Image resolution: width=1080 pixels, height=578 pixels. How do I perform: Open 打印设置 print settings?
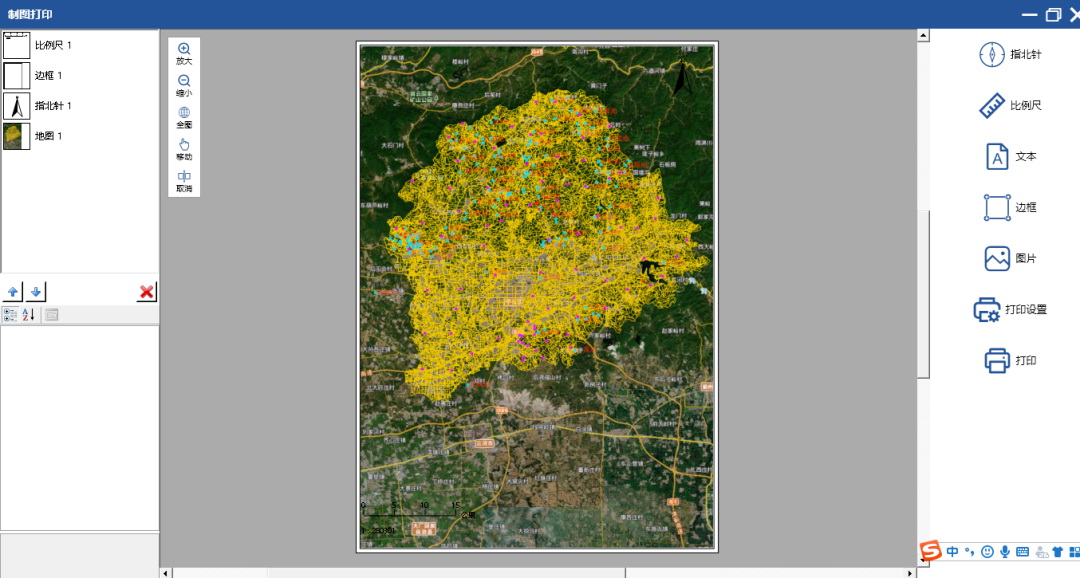tap(1009, 310)
